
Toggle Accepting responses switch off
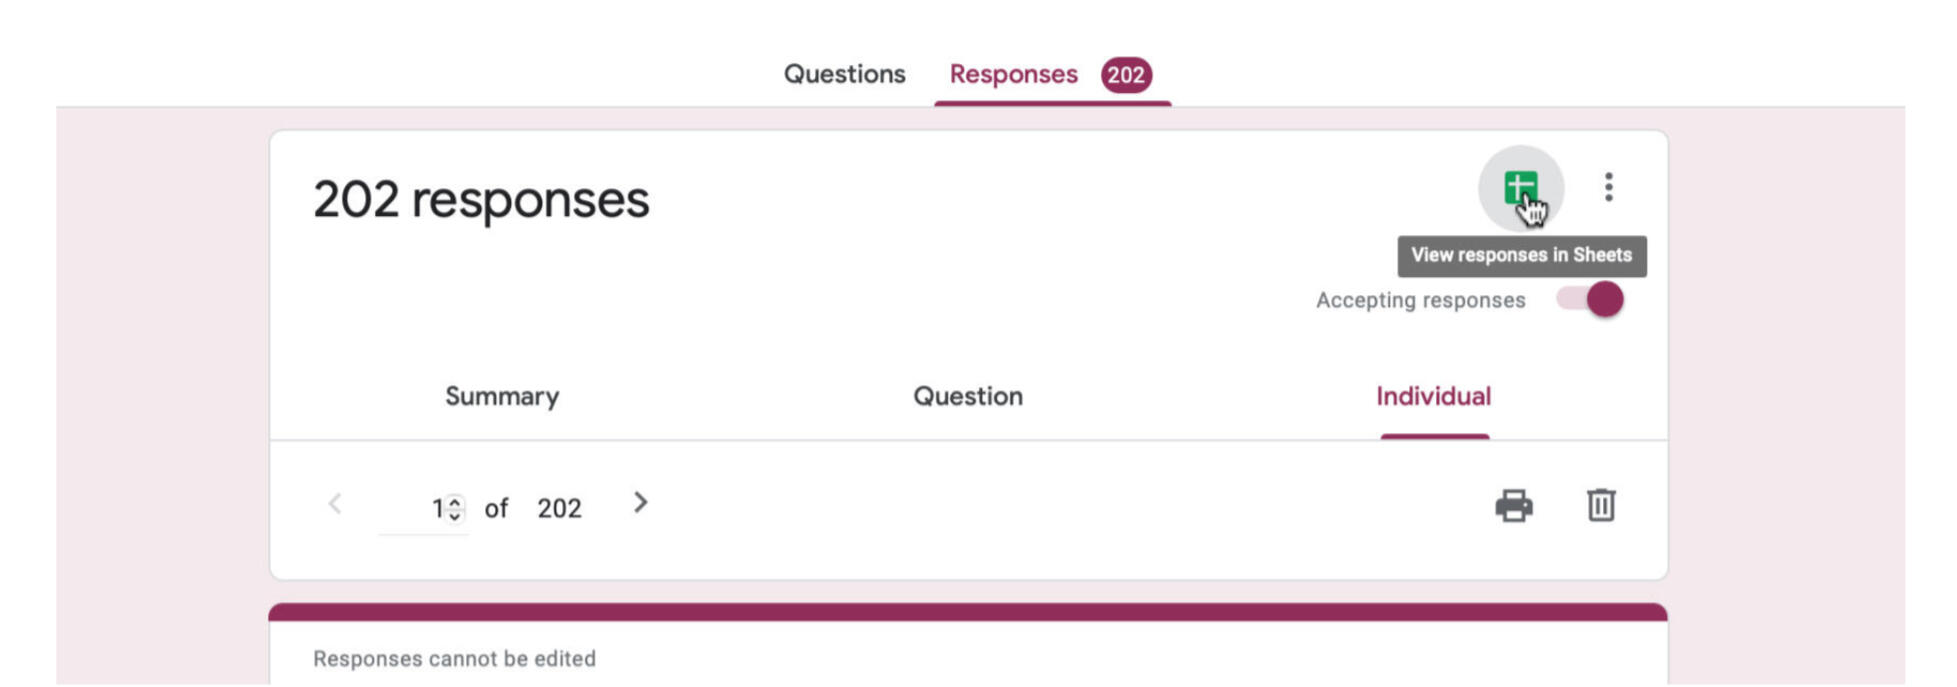coord(1590,299)
